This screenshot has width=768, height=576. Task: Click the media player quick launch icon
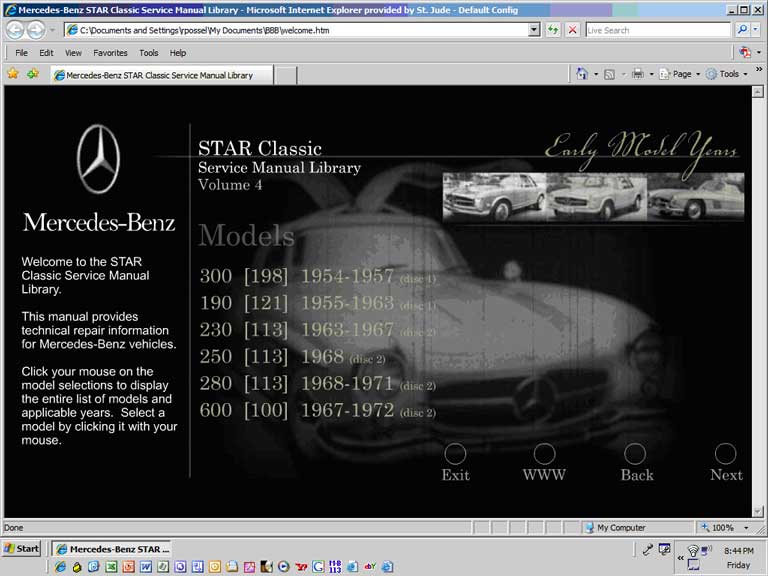coord(284,567)
